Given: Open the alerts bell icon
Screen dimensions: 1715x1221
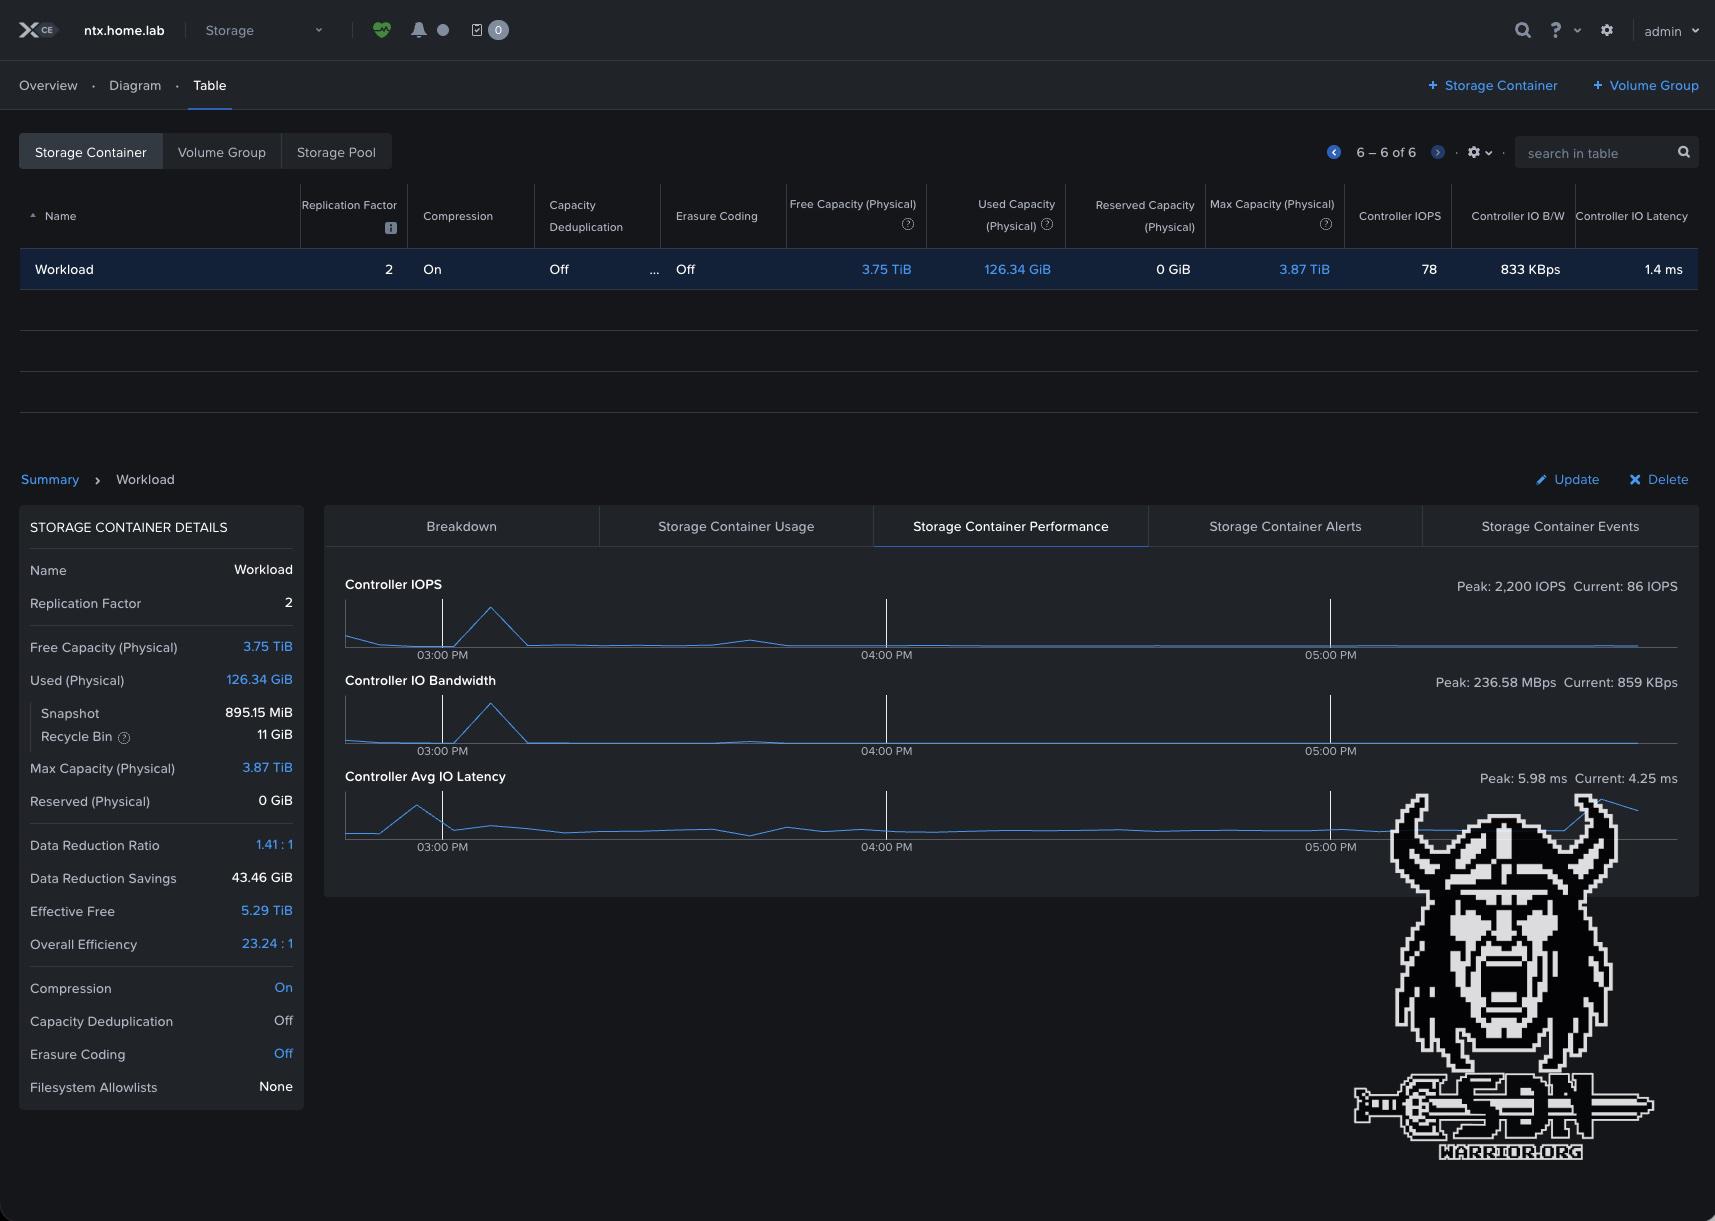Looking at the screenshot, I should pos(419,30).
